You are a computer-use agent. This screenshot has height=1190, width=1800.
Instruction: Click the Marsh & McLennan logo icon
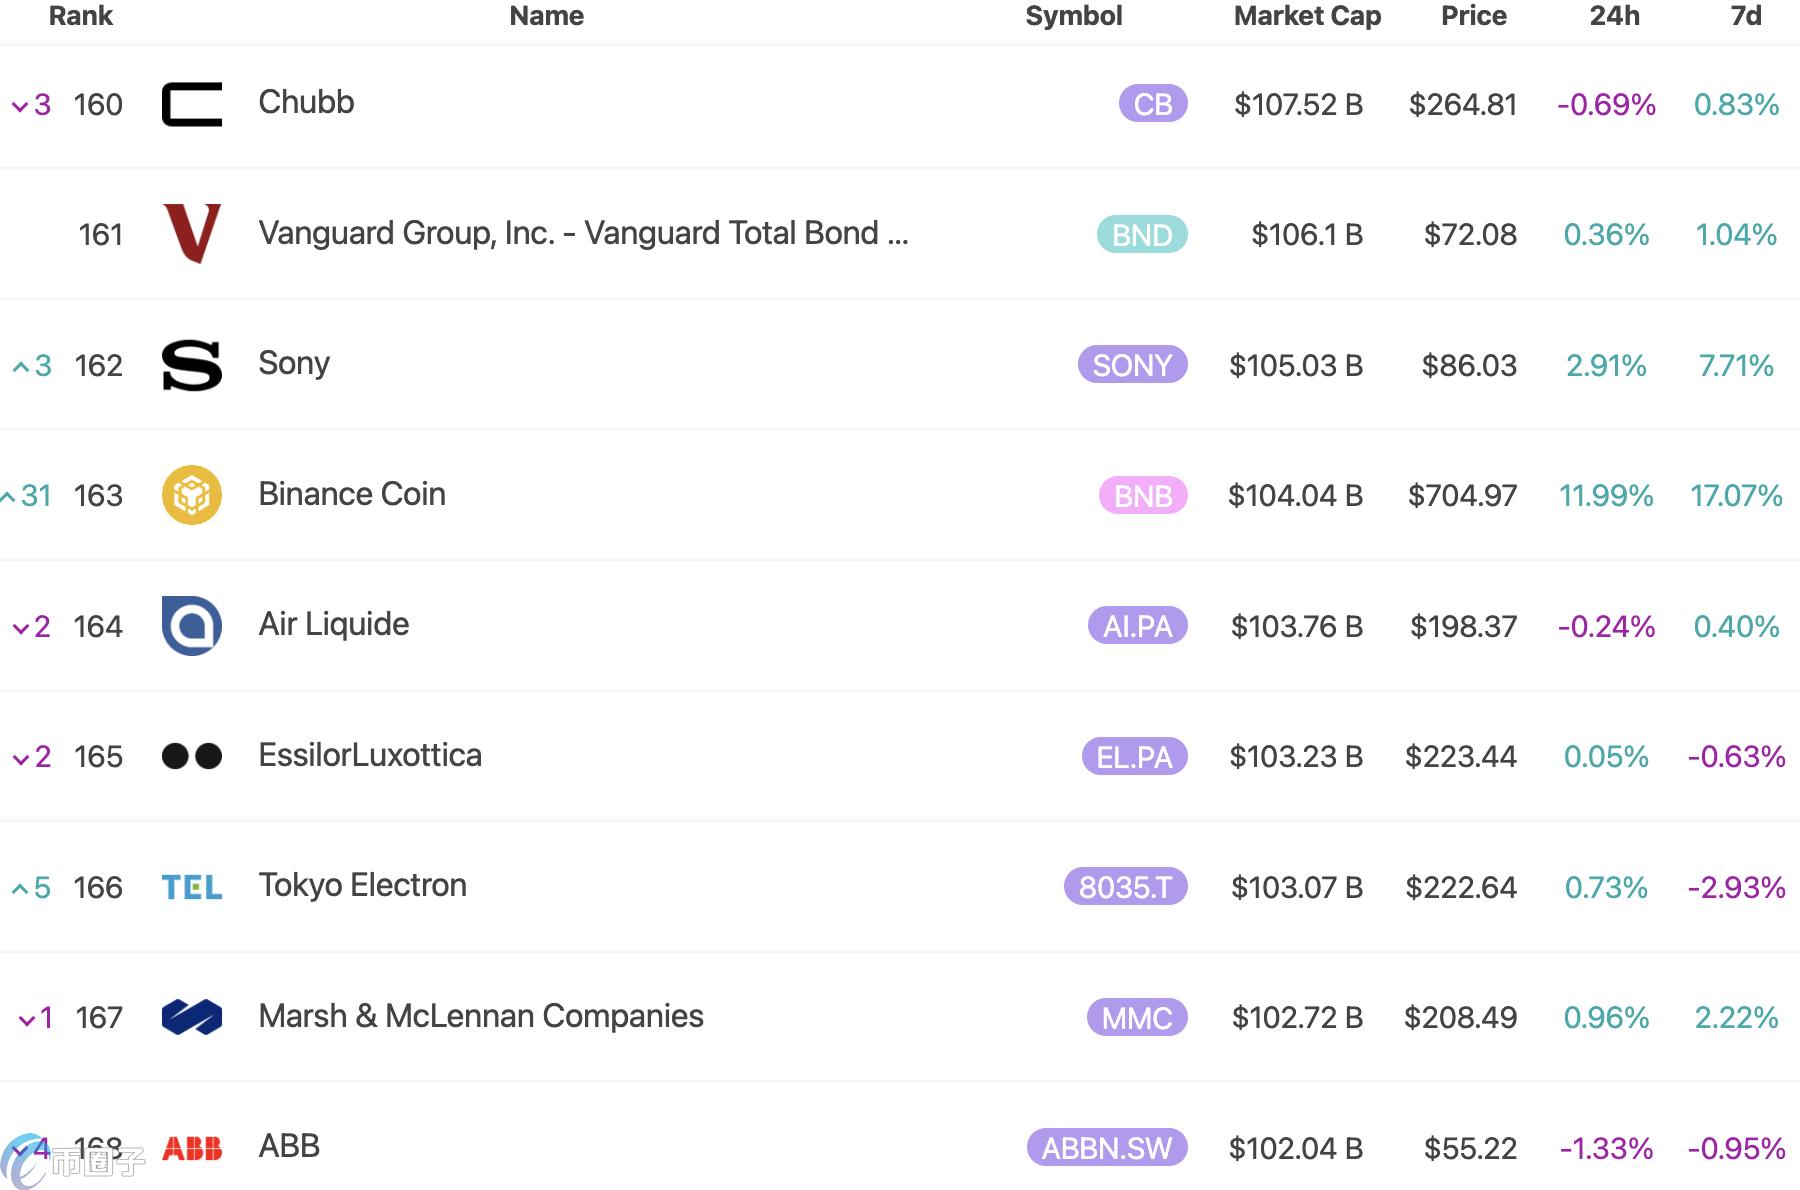tap(192, 1017)
